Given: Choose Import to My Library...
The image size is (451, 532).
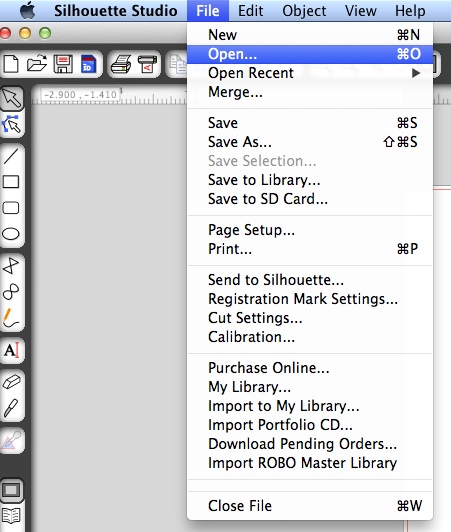Looking at the screenshot, I should (310, 406).
